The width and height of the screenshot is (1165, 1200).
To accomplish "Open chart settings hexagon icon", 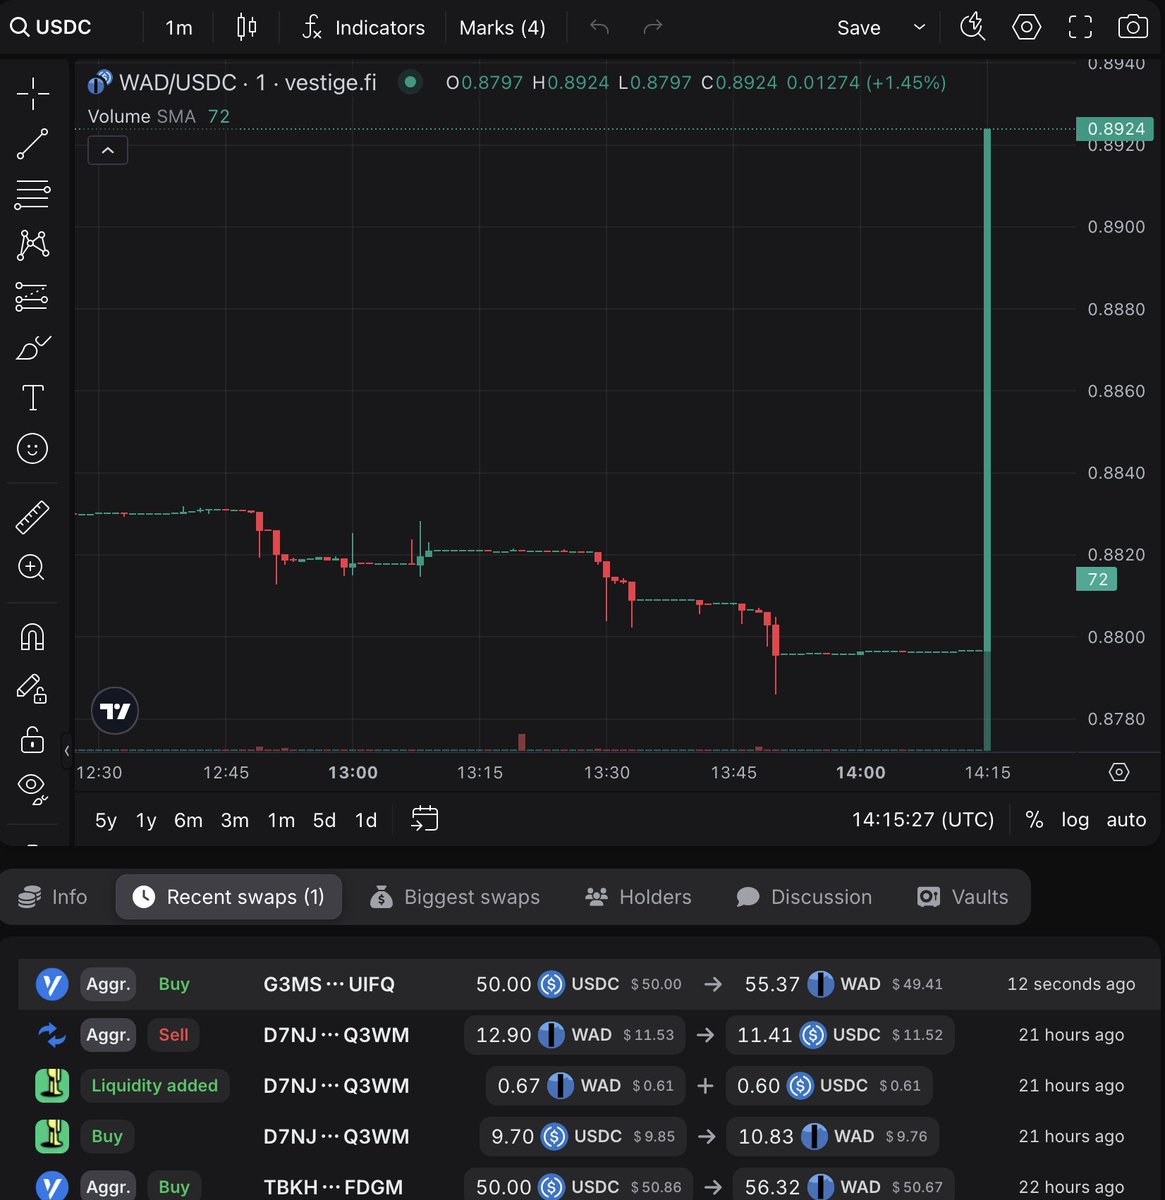I will (x=1026, y=27).
